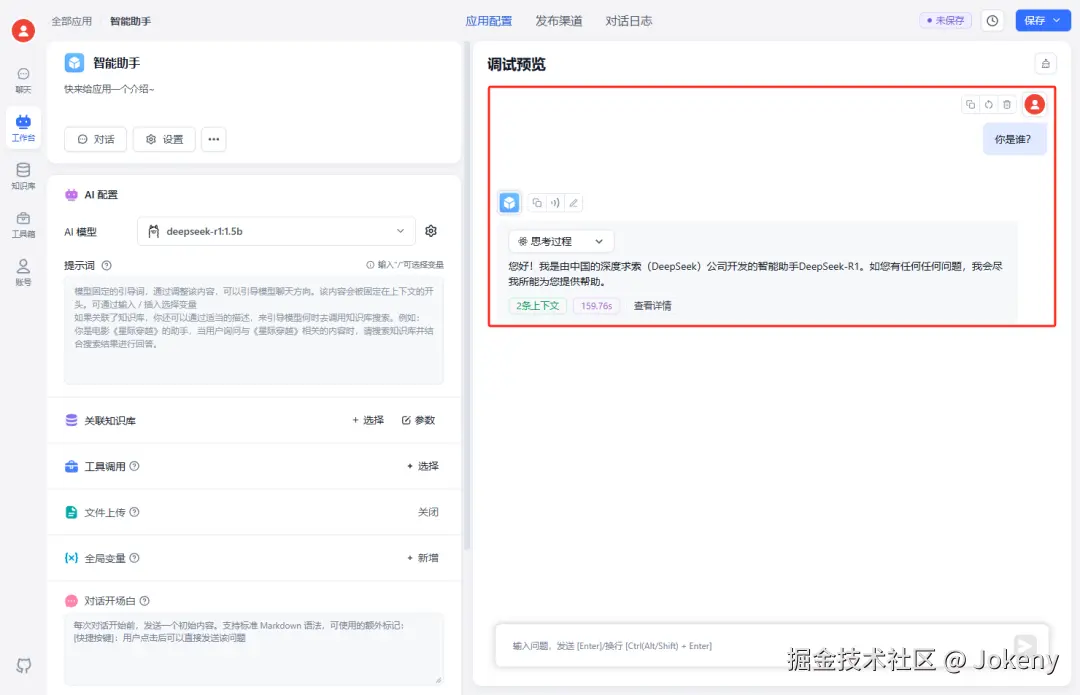Click the 智能助手 breadcrumb
1080x695 pixels.
click(130, 21)
